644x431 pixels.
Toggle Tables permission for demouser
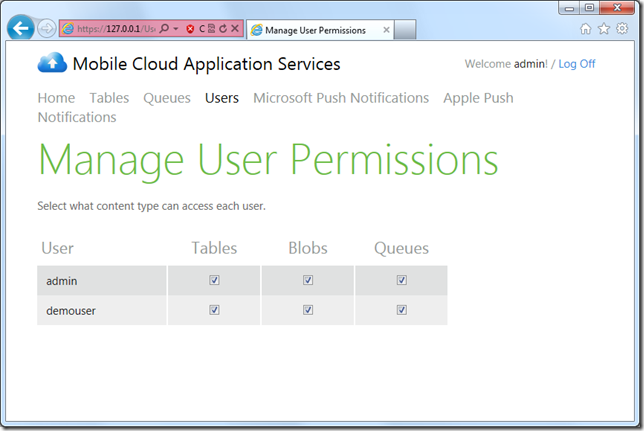pos(214,310)
